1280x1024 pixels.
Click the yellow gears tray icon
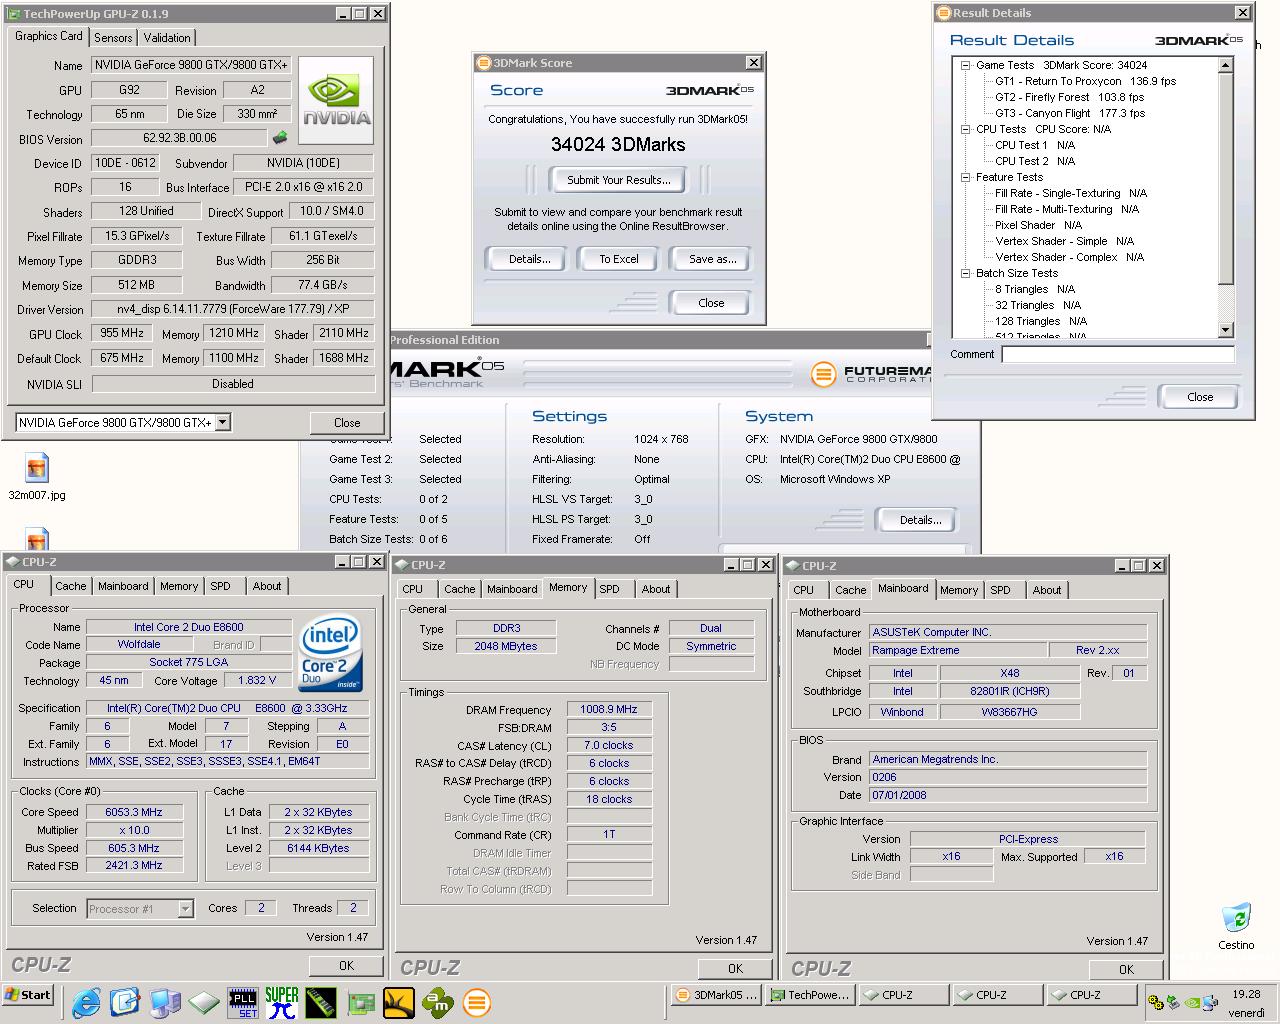click(1157, 1002)
